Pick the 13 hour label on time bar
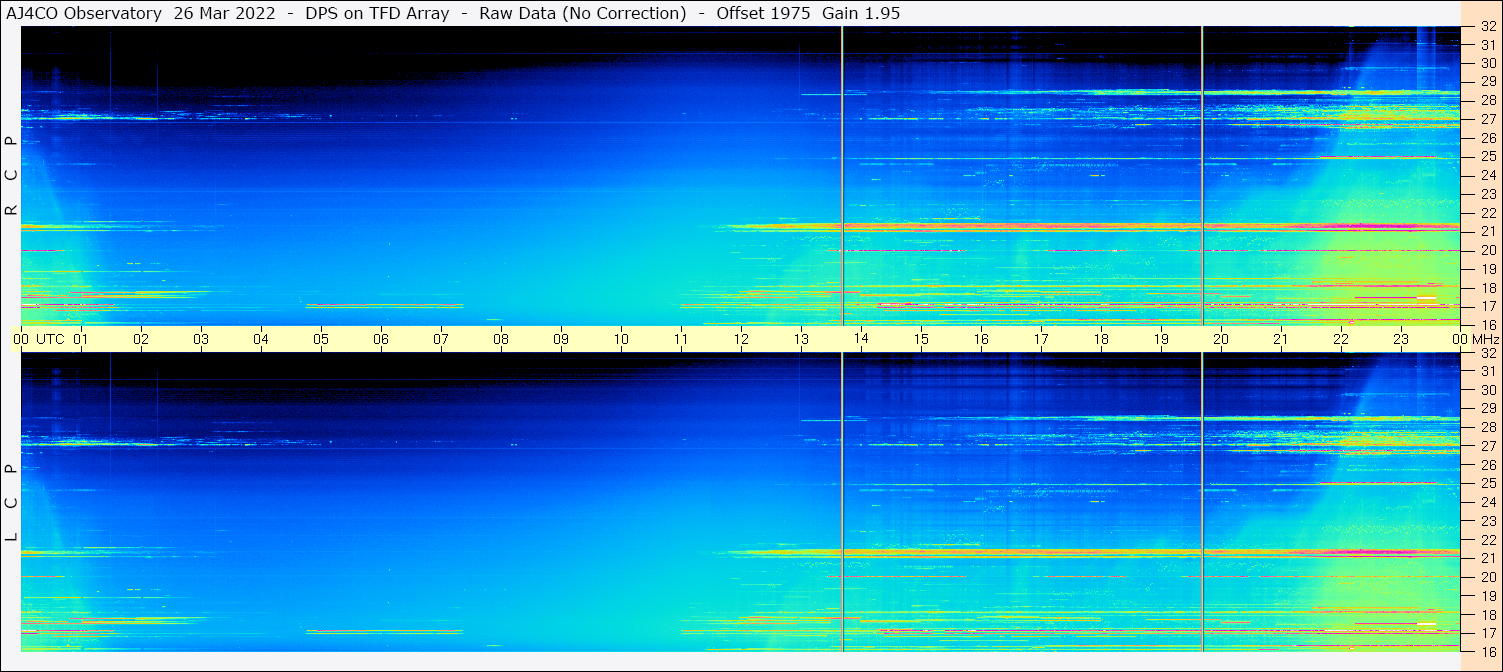The width and height of the screenshot is (1503, 672). pyautogui.click(x=801, y=339)
